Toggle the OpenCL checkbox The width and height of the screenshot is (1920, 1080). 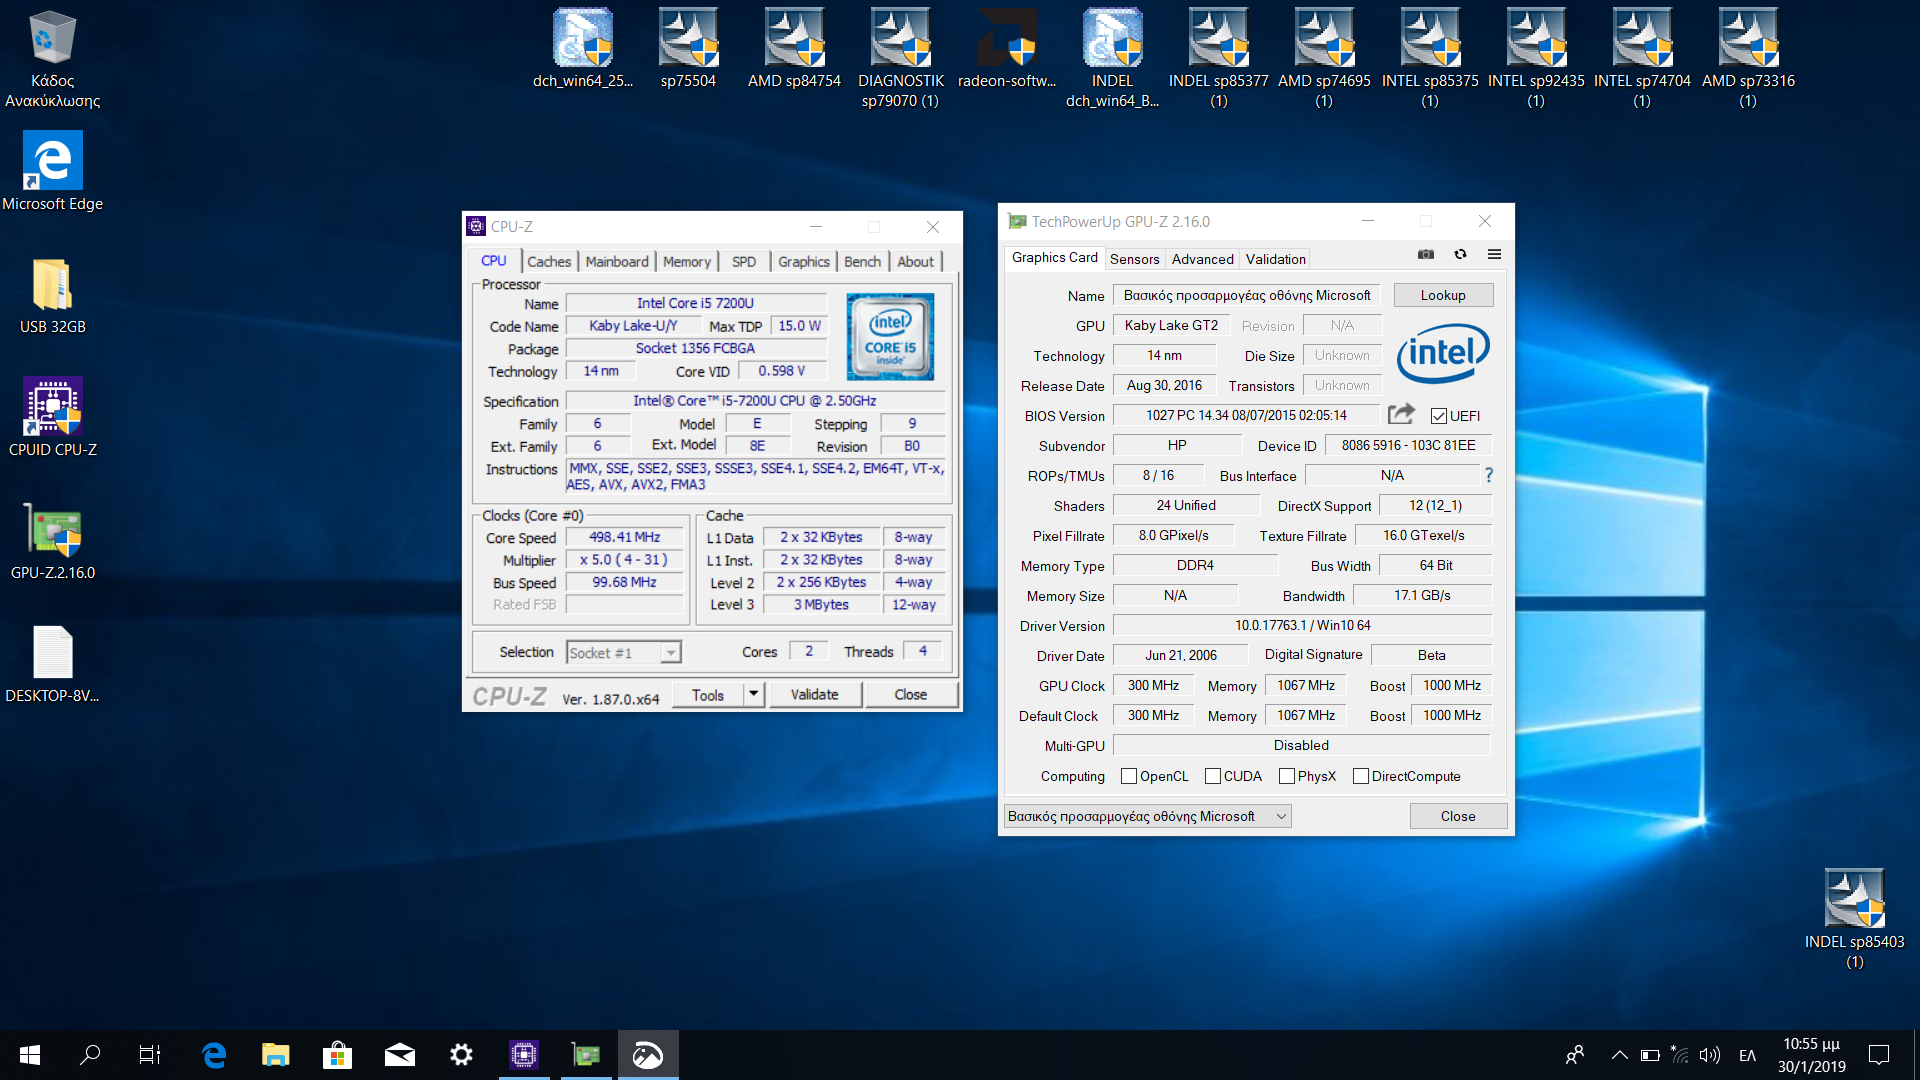1129,776
